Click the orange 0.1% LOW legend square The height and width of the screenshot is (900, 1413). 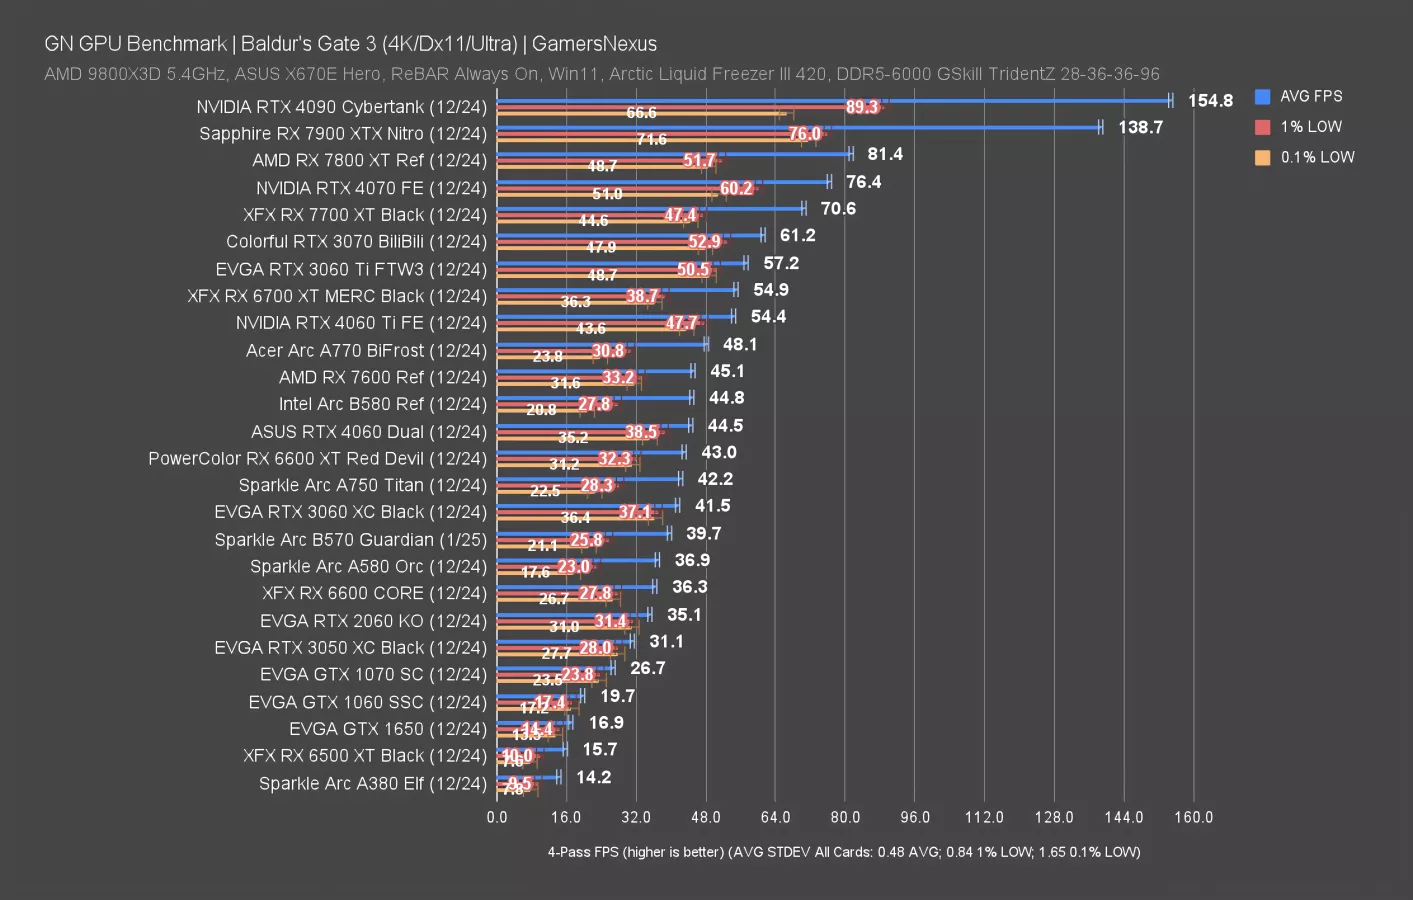[x=1263, y=157]
